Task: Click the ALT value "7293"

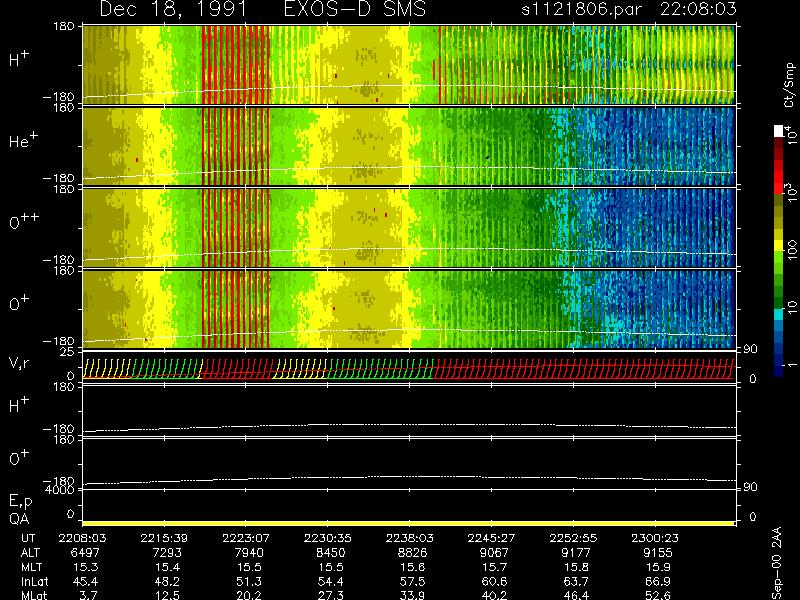Action: [x=167, y=553]
